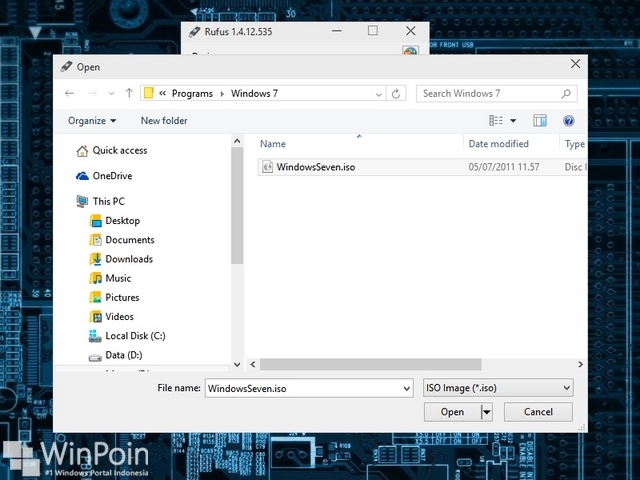Open the Videos folder
640x480 pixels.
point(119,317)
